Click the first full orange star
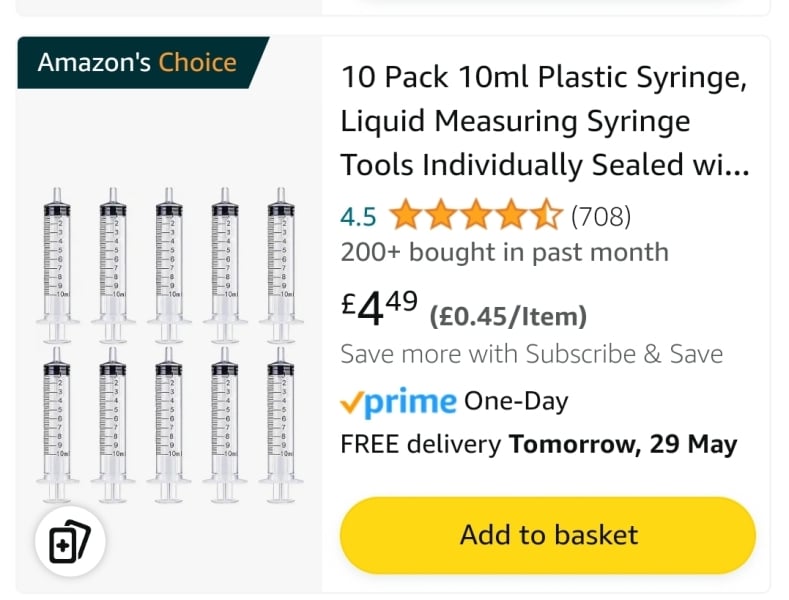The width and height of the screenshot is (789, 600). [x=405, y=215]
